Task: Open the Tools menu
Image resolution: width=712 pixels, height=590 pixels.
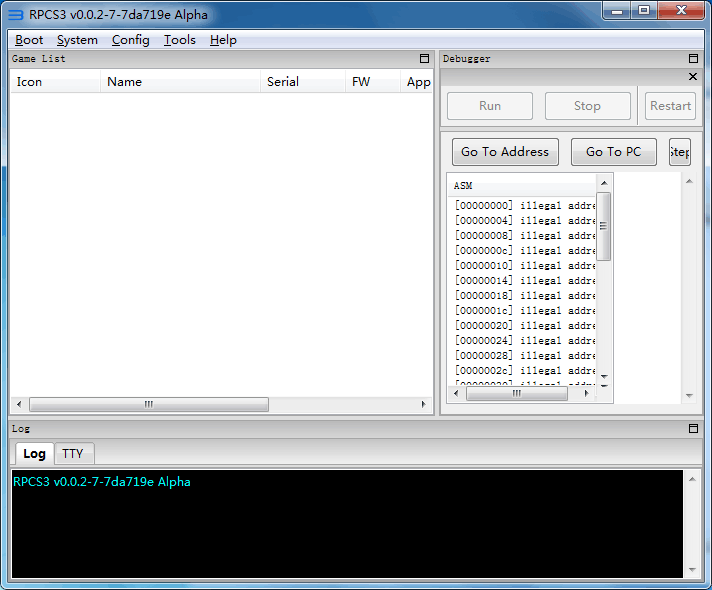Action: [180, 40]
